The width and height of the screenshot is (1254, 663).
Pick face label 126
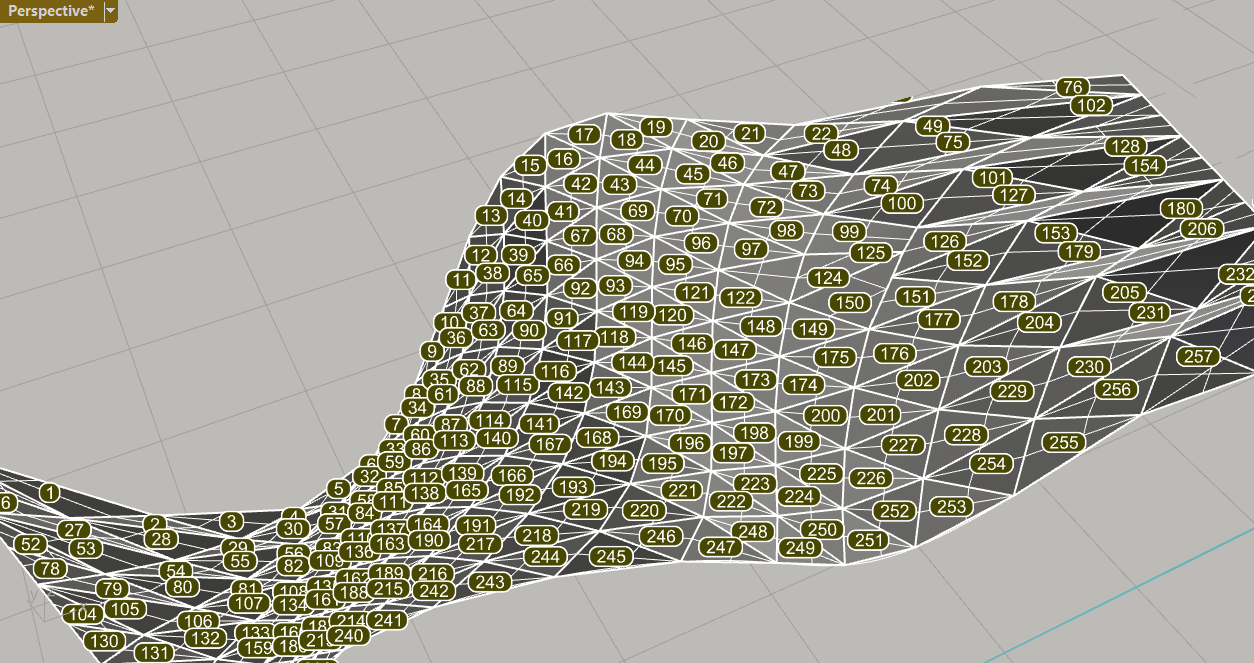pyautogui.click(x=944, y=241)
